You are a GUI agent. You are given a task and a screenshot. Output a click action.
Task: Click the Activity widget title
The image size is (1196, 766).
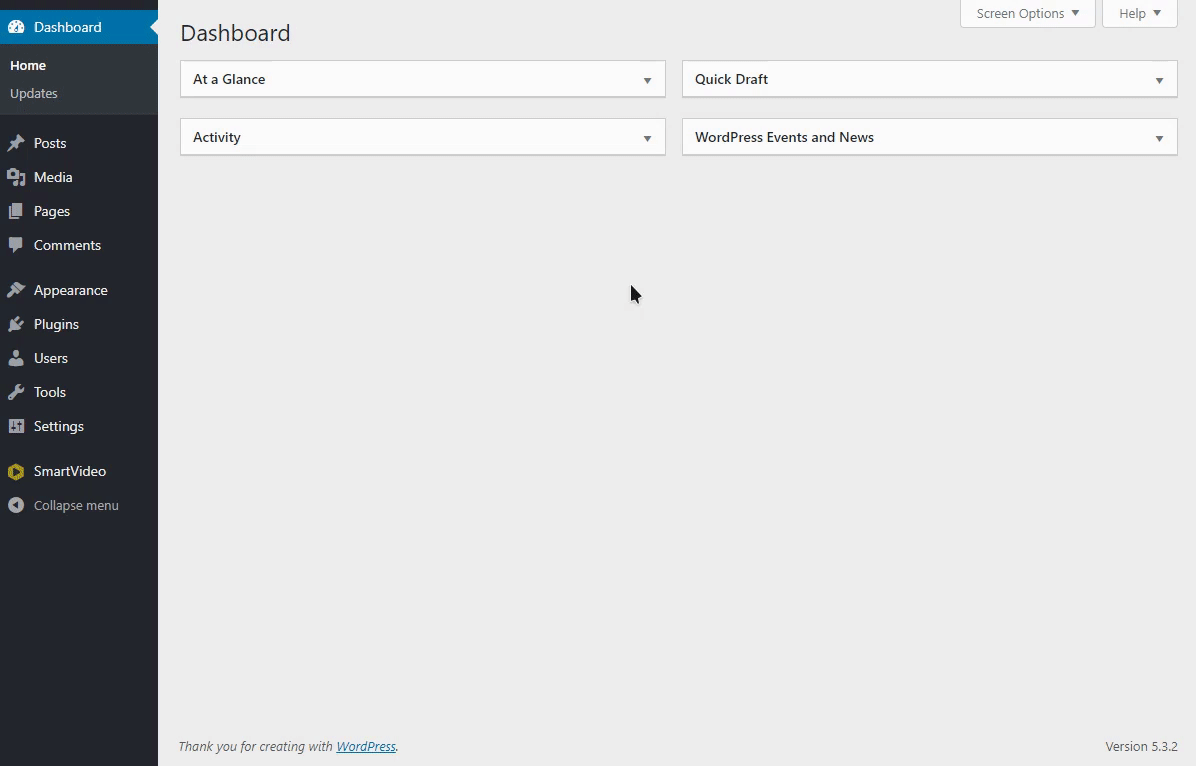[217, 137]
